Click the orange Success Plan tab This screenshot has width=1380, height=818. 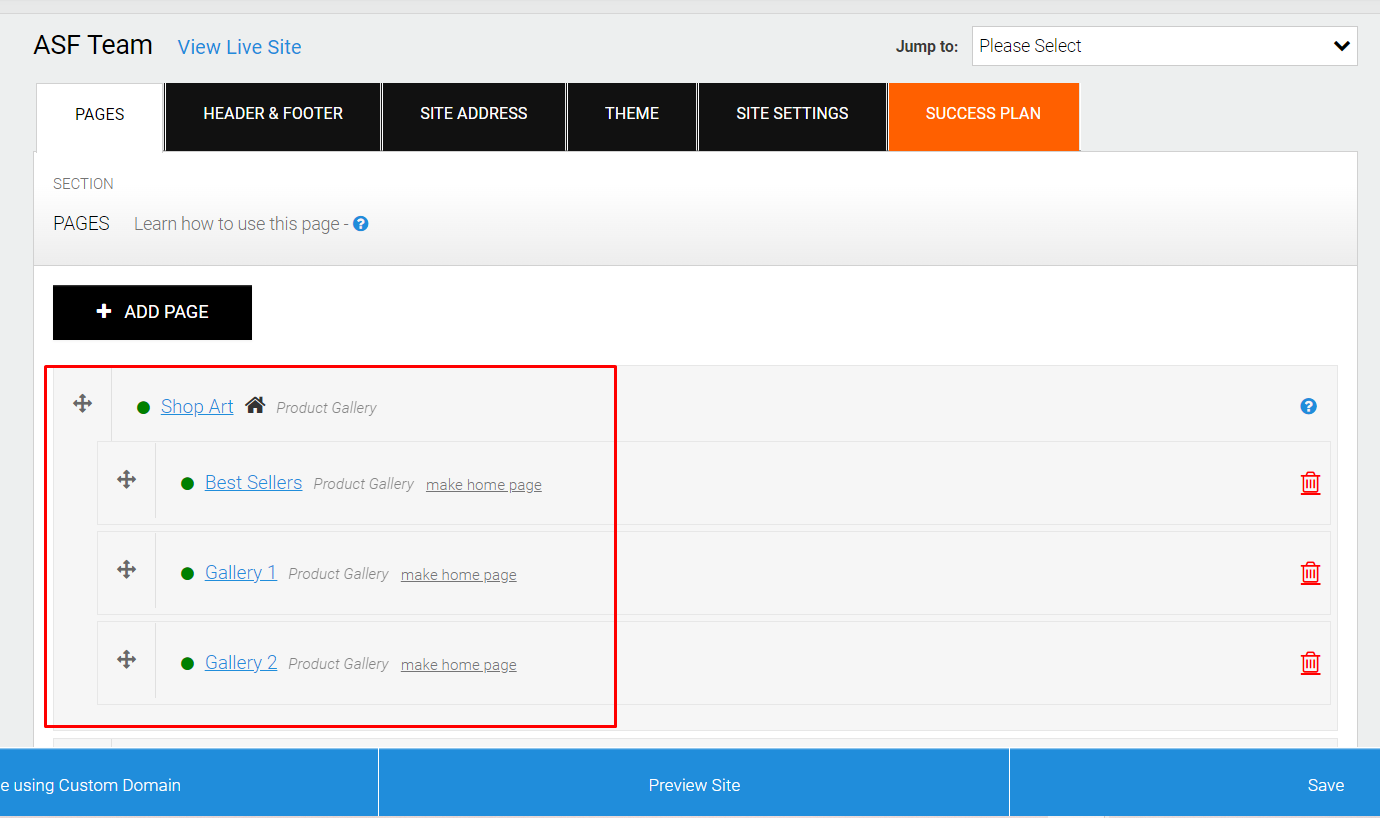(983, 113)
